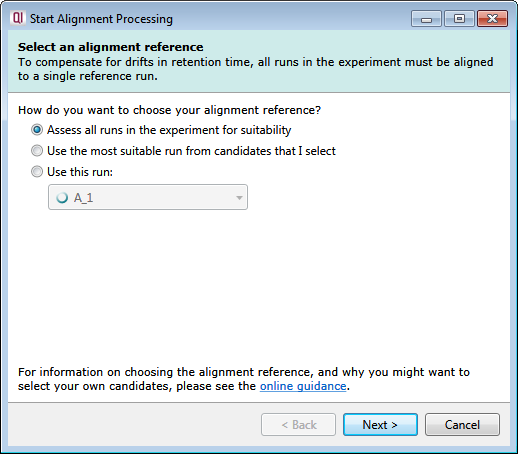The height and width of the screenshot is (454, 518).
Task: Click the disabled < Back button
Action: (x=298, y=425)
